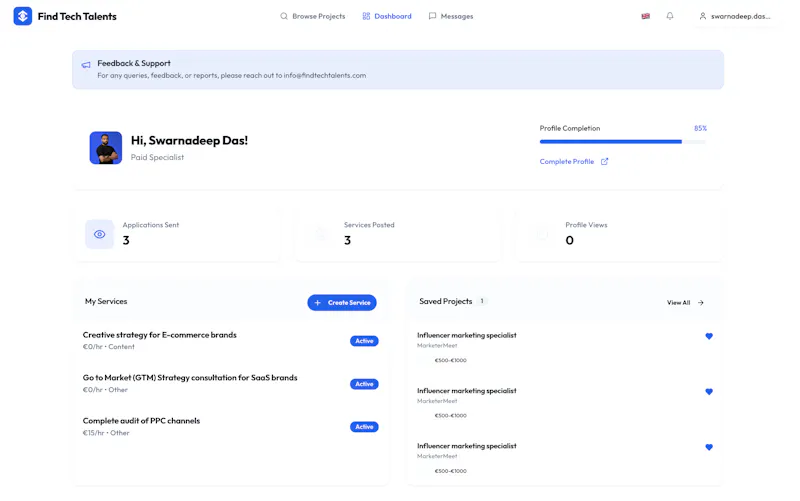Open the language flag selector

(x=645, y=16)
